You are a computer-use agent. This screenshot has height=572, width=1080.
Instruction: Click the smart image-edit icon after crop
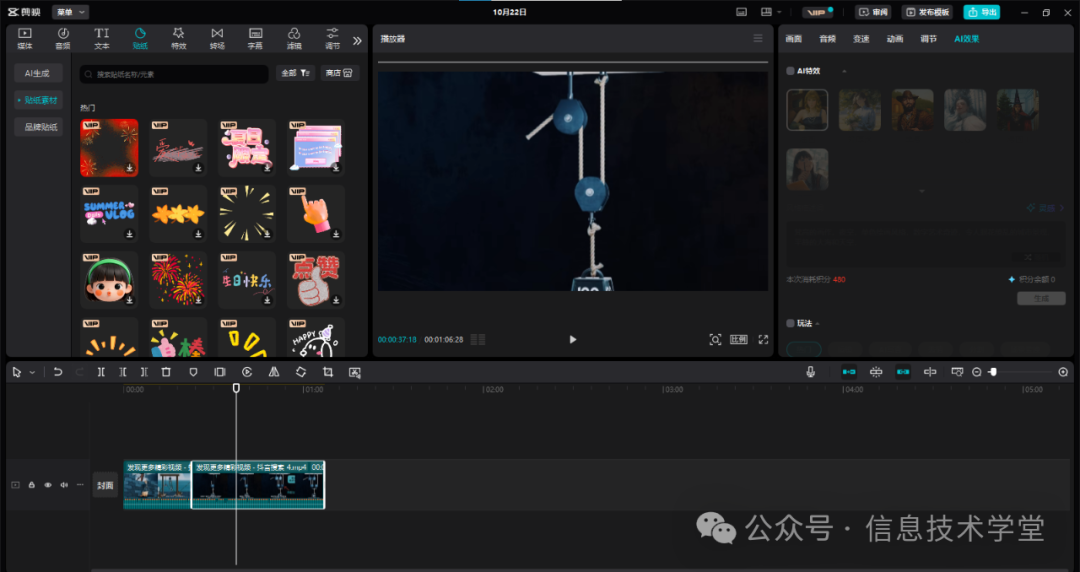tap(355, 372)
